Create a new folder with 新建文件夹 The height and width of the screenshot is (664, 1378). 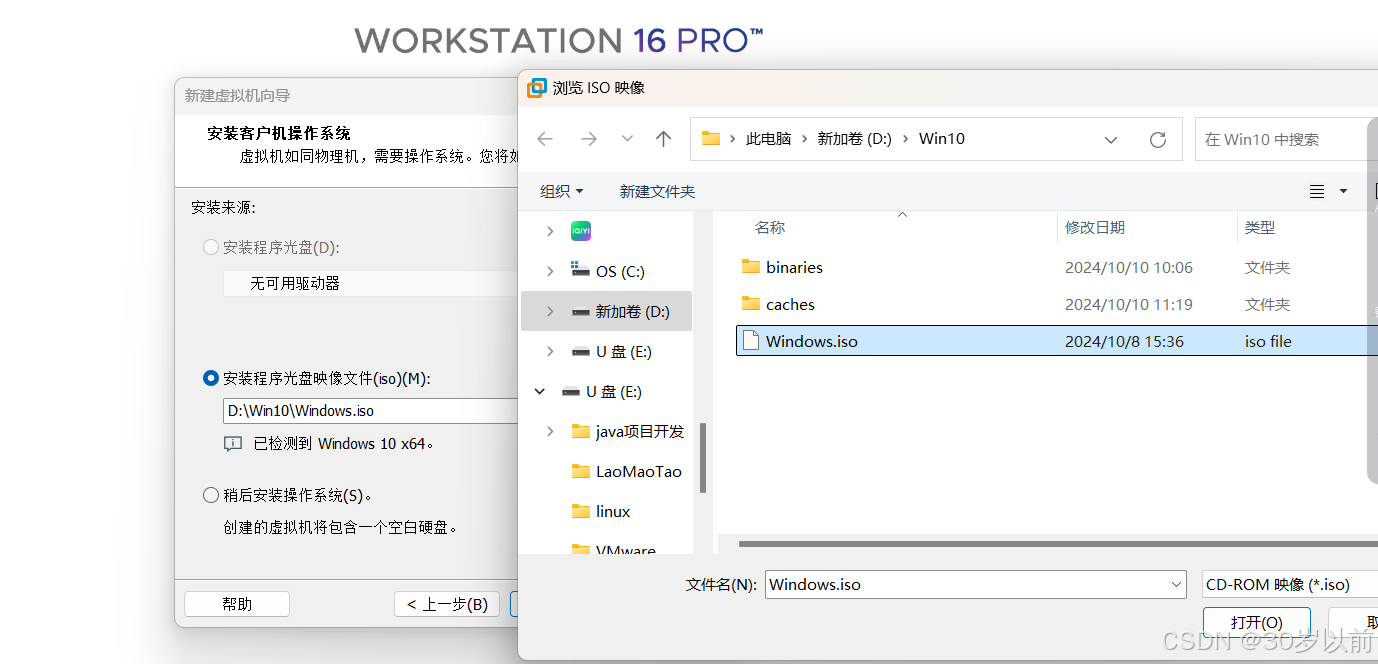657,191
